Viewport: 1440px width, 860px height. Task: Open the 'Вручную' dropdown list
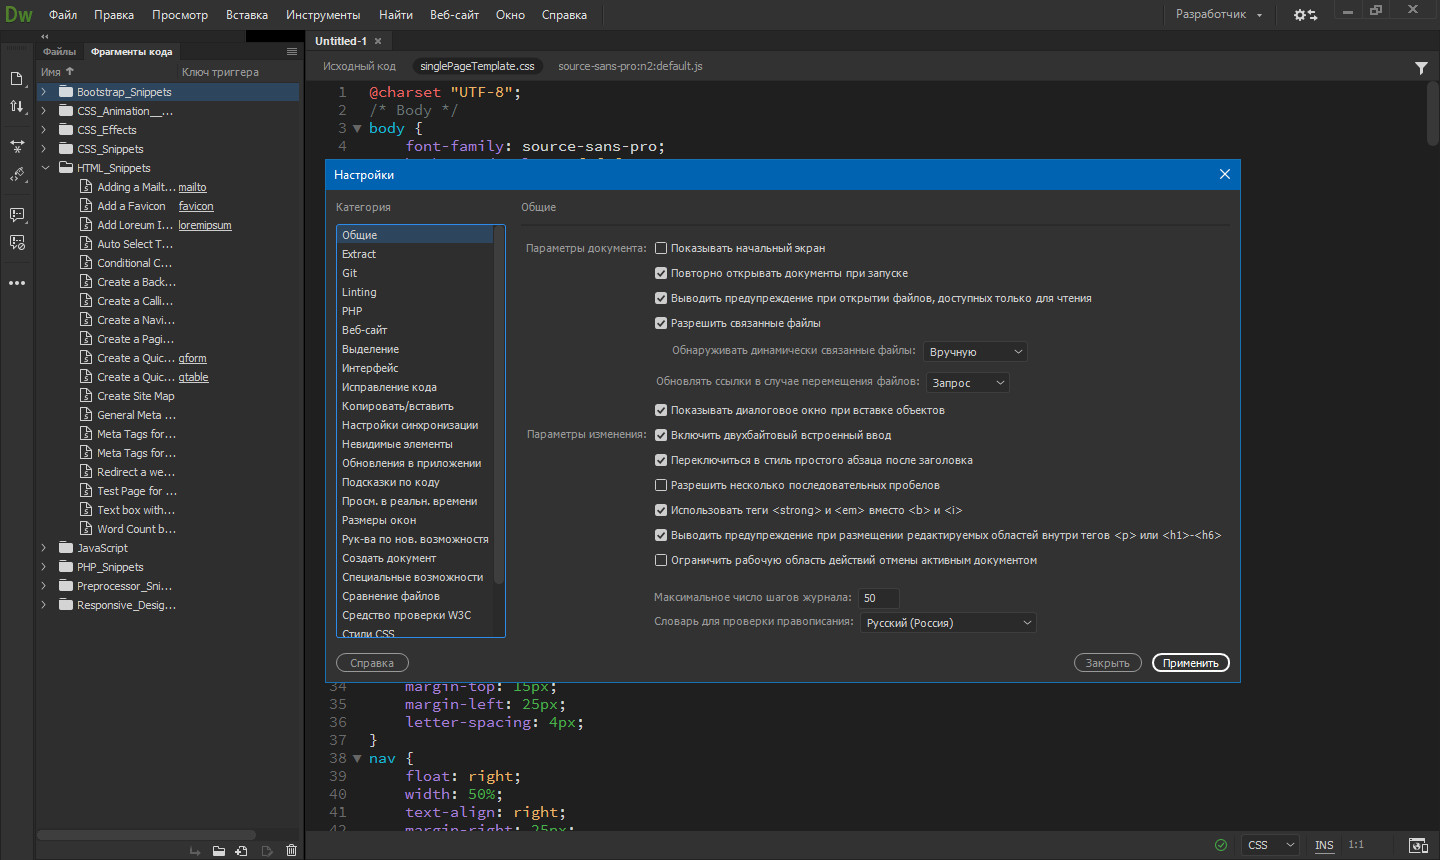(975, 352)
